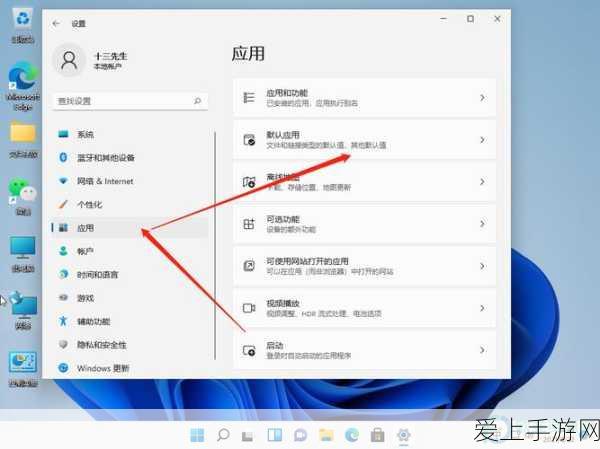
Task: Open Task View on the taskbar
Action: pos(248,436)
